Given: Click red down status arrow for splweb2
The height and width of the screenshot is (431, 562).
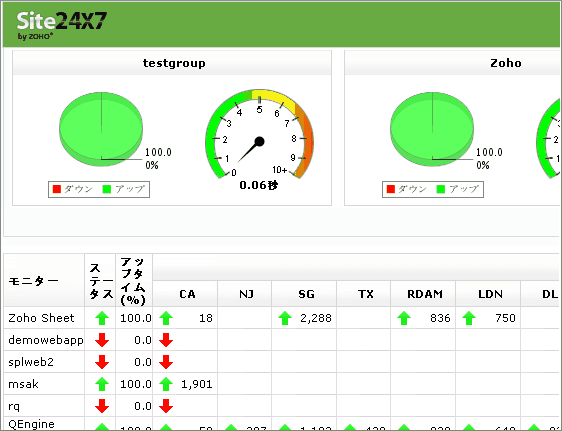Looking at the screenshot, I should (x=102, y=362).
